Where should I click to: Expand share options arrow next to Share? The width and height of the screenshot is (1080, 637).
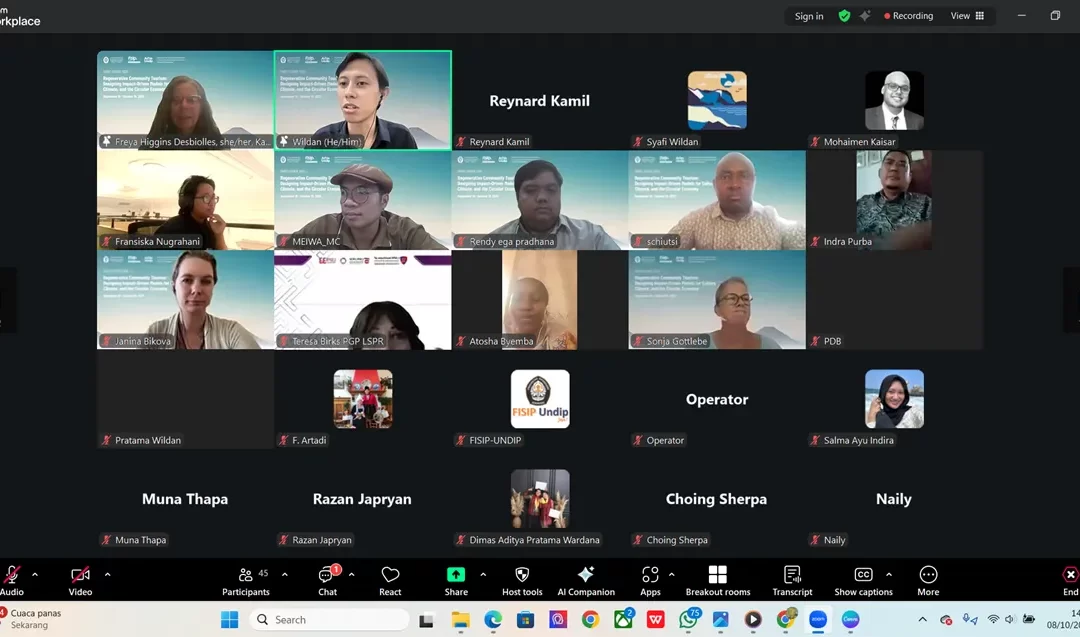[483, 575]
